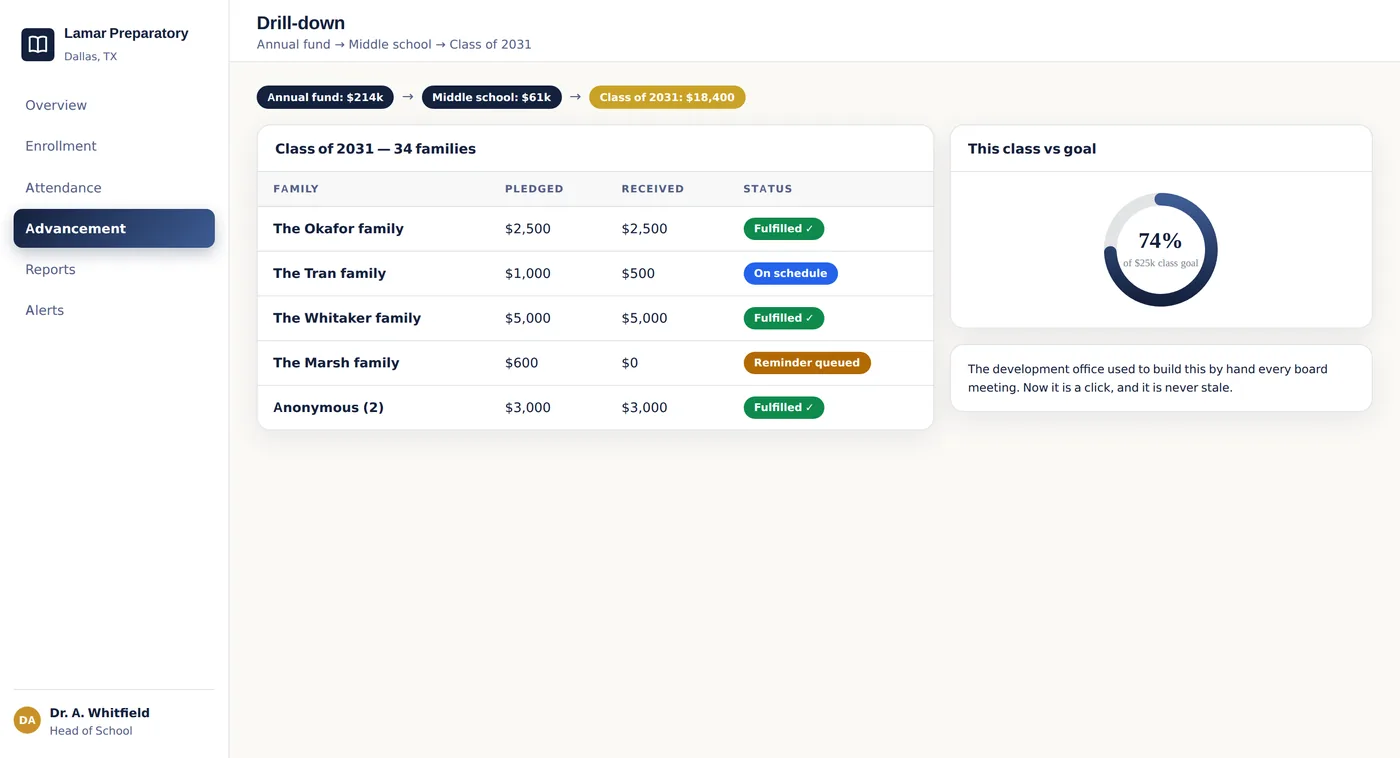Viewport: 1400px width, 758px height.
Task: Click the Fulfilled badge for the Okafor family
Action: point(784,229)
